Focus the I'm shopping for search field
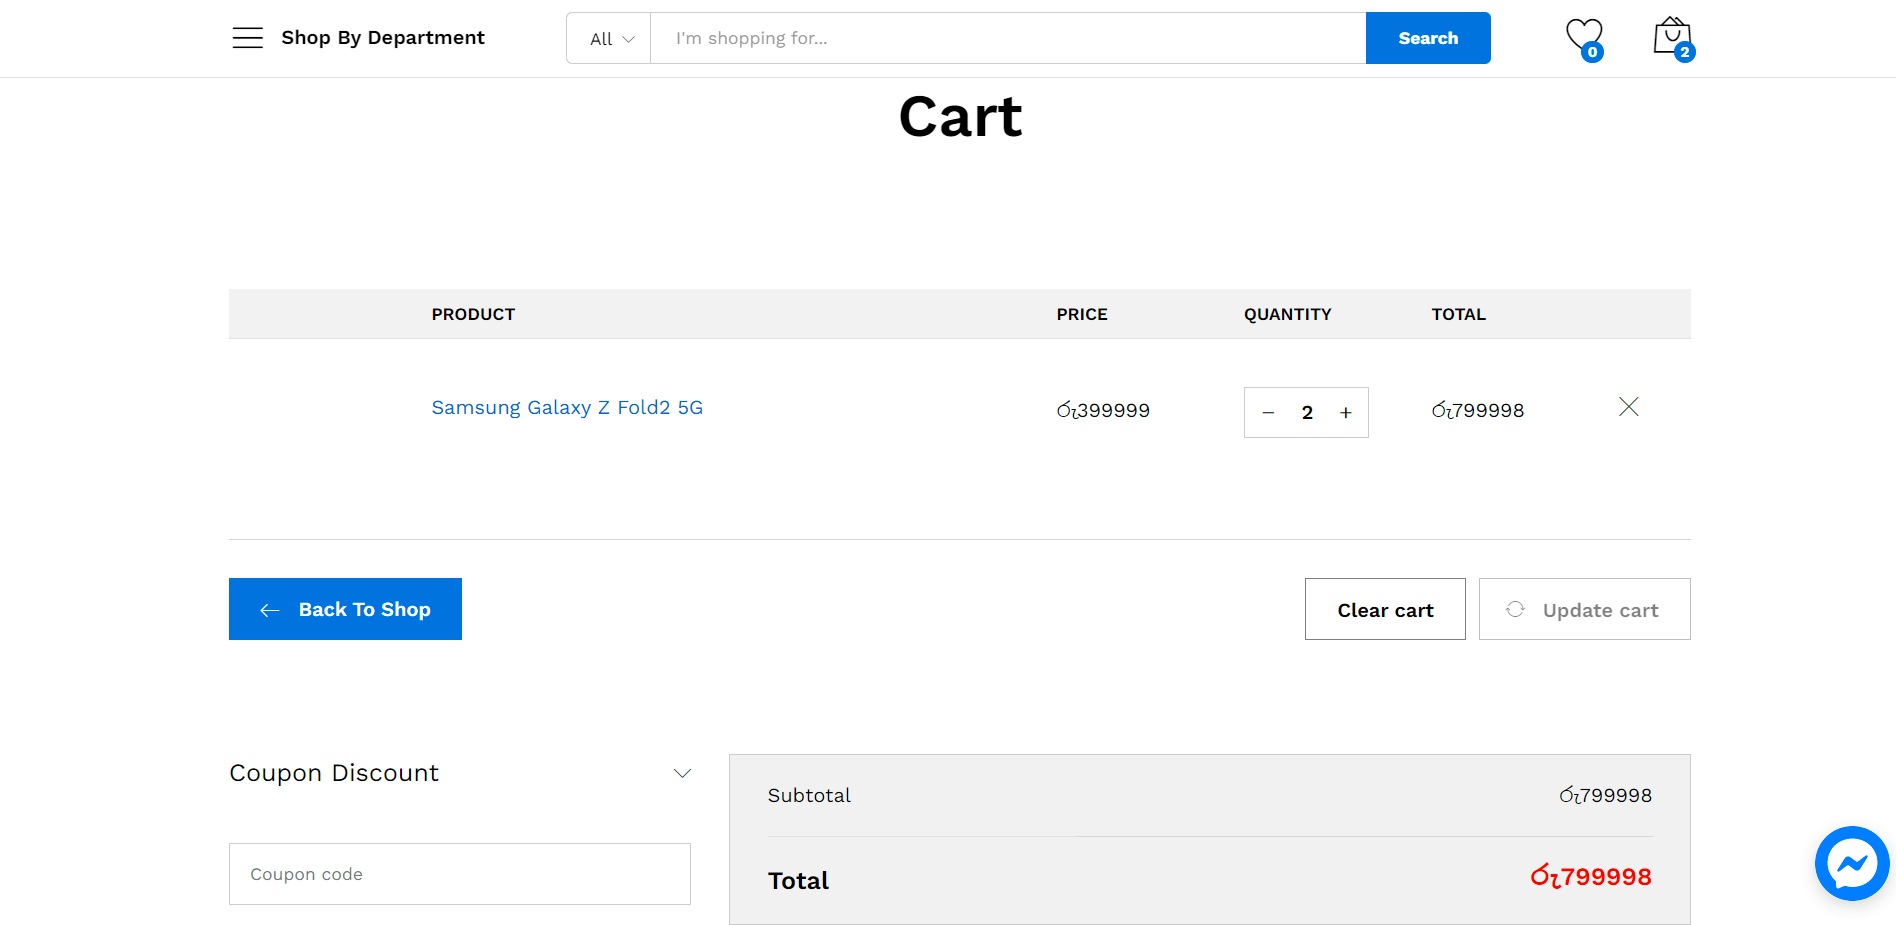This screenshot has width=1896, height=925. [x=1007, y=38]
